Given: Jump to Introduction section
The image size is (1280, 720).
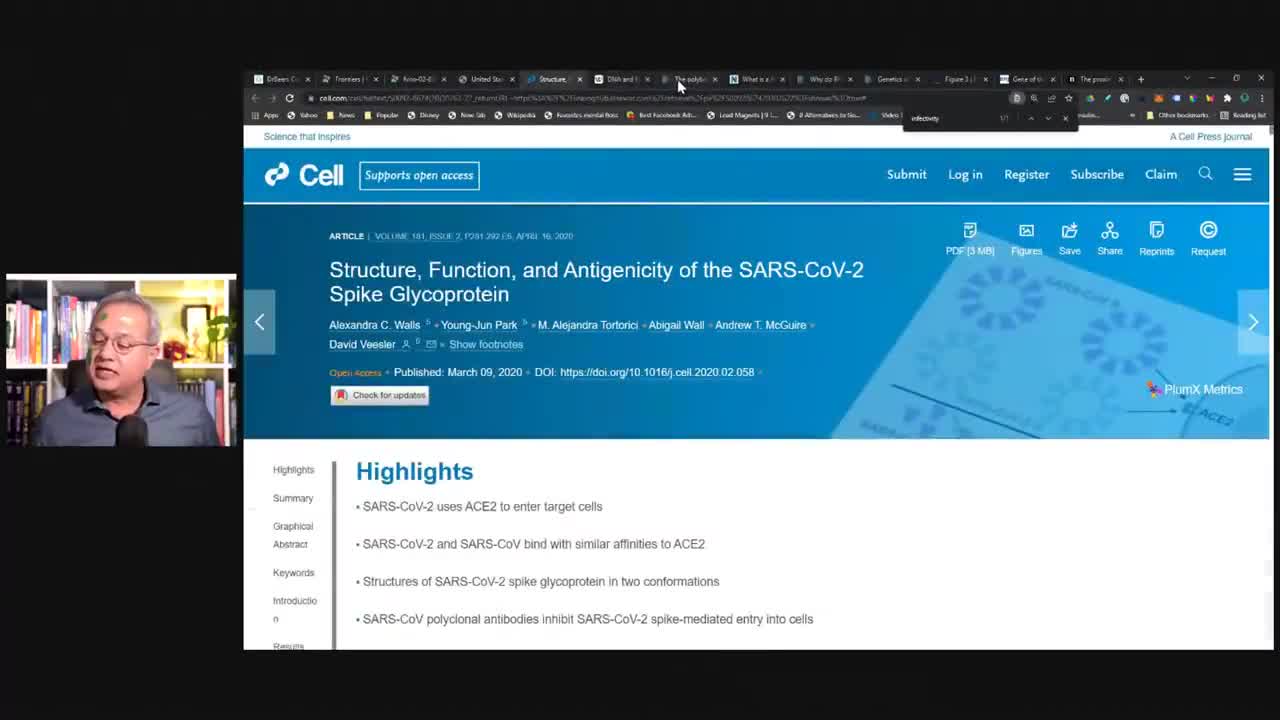Looking at the screenshot, I should [x=295, y=609].
